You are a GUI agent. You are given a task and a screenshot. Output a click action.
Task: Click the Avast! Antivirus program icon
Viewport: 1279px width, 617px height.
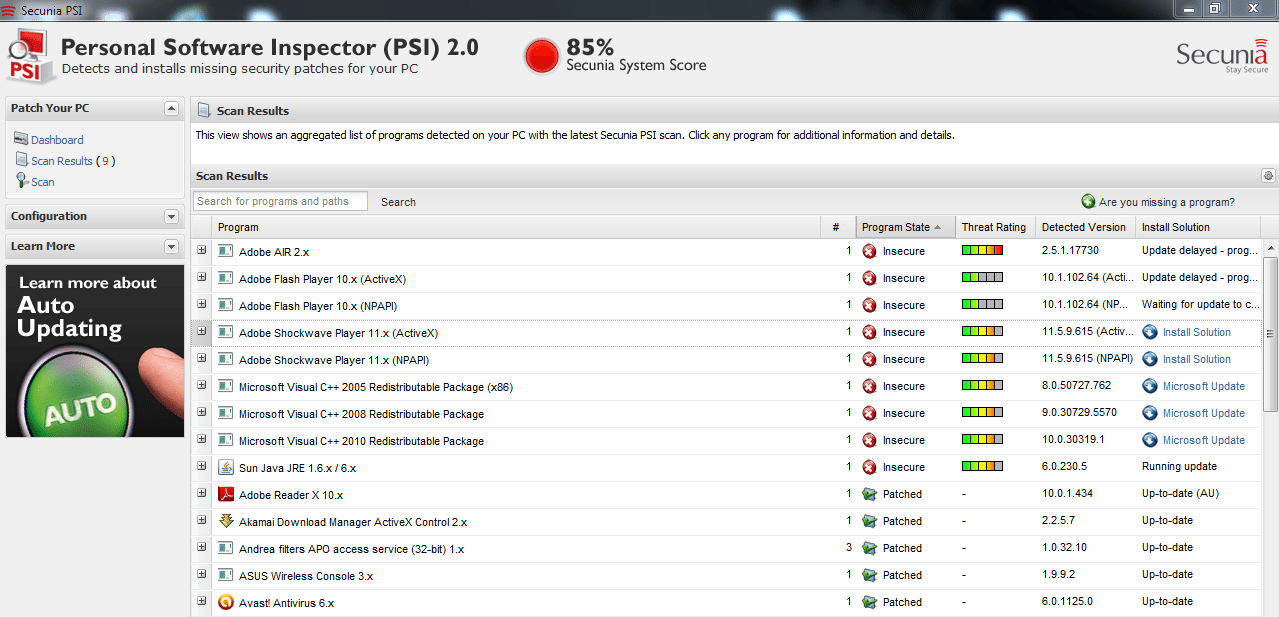click(226, 602)
